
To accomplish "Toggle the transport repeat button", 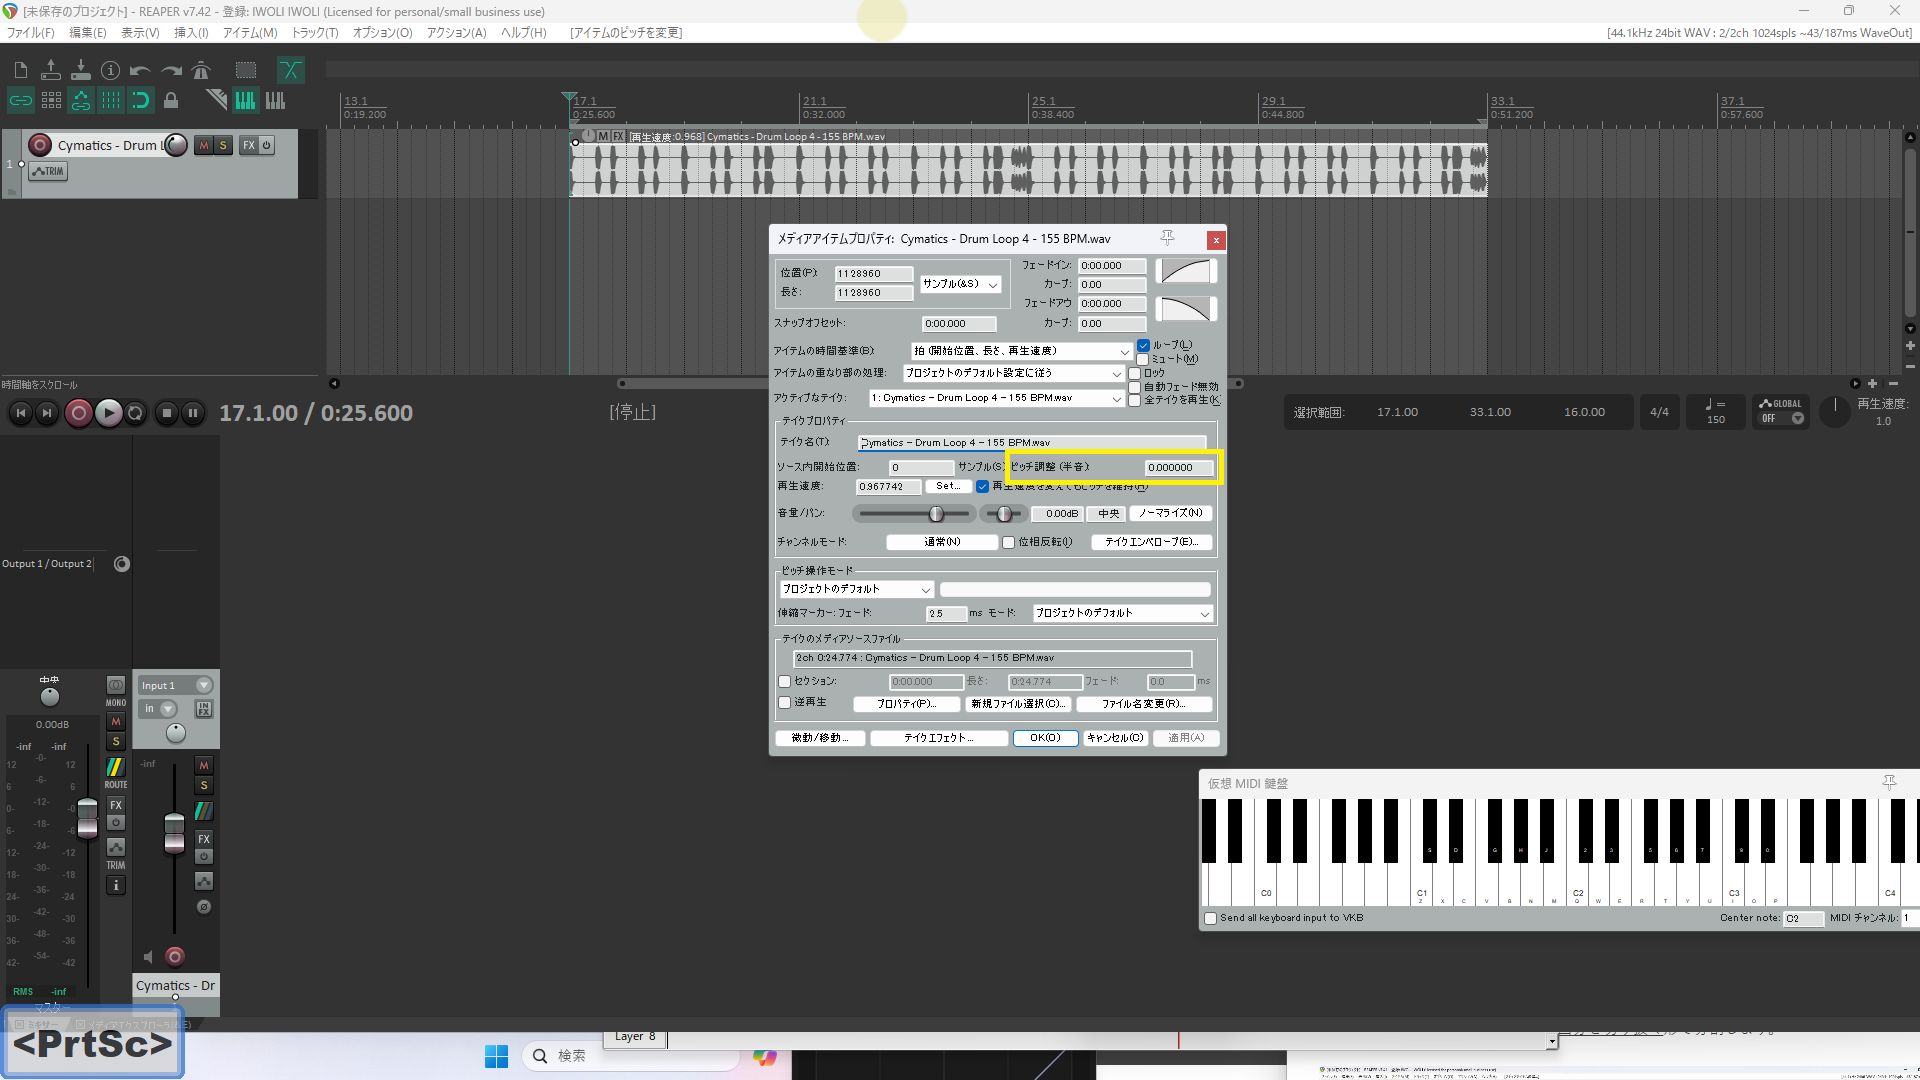I will [136, 412].
